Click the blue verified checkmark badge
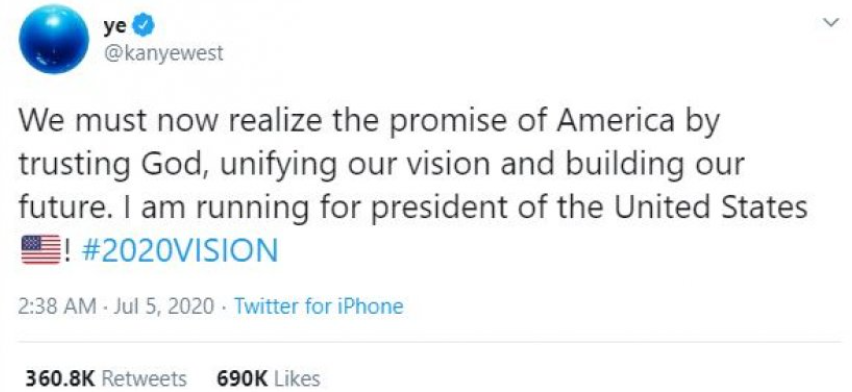The image size is (852, 392). point(145,26)
